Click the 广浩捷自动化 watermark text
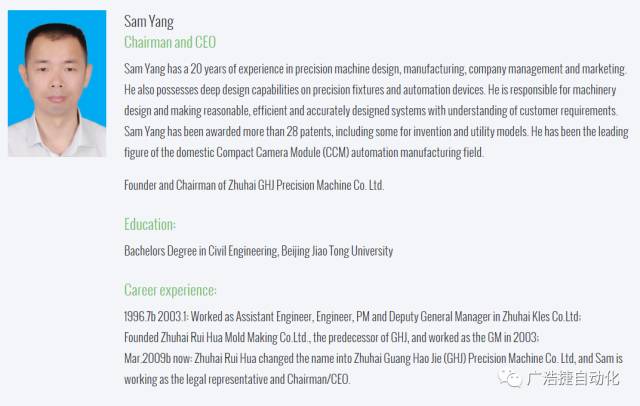Image resolution: width=640 pixels, height=406 pixels. coord(573,379)
